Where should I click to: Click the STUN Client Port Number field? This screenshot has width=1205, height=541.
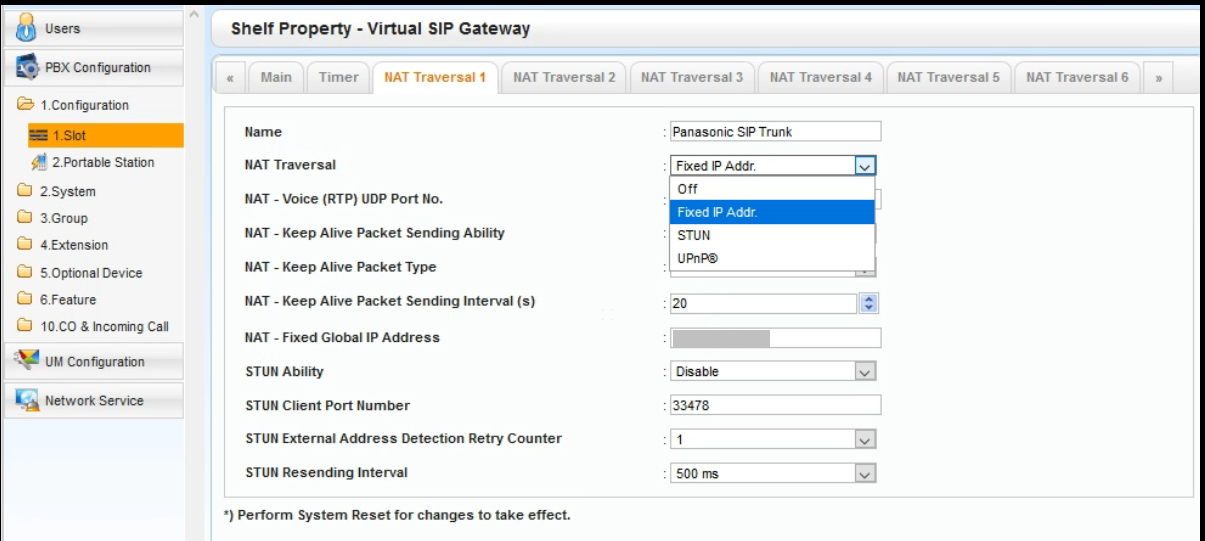point(776,405)
